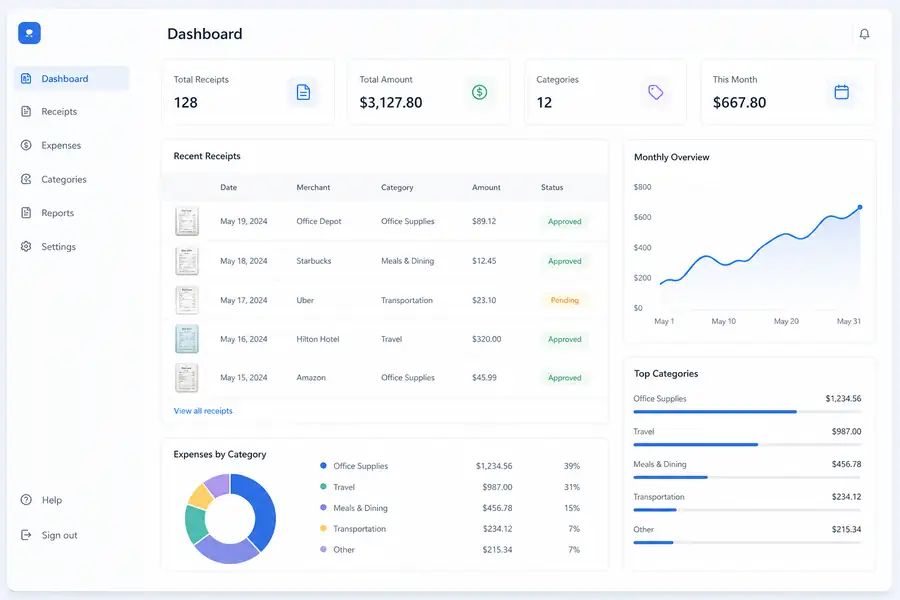Click the Help question mark icon
Image resolution: width=900 pixels, height=600 pixels.
[26, 500]
